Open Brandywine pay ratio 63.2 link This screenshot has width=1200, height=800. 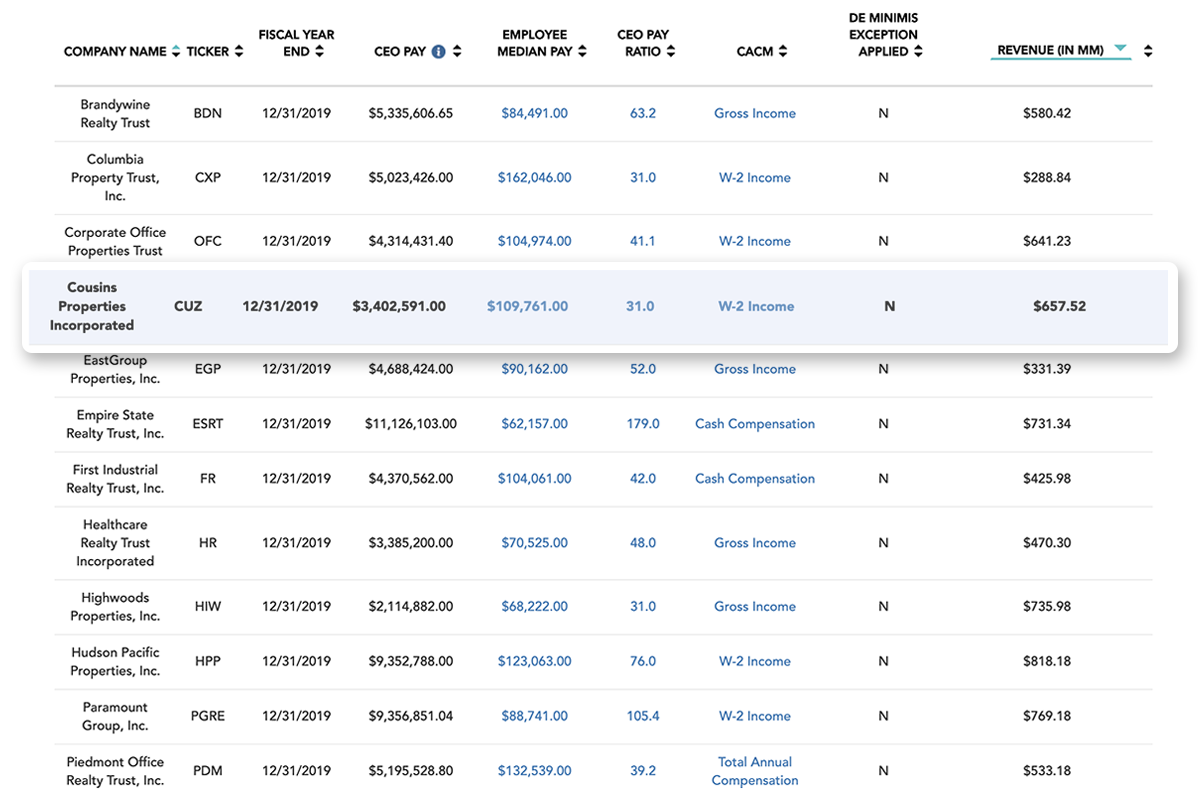(x=643, y=113)
